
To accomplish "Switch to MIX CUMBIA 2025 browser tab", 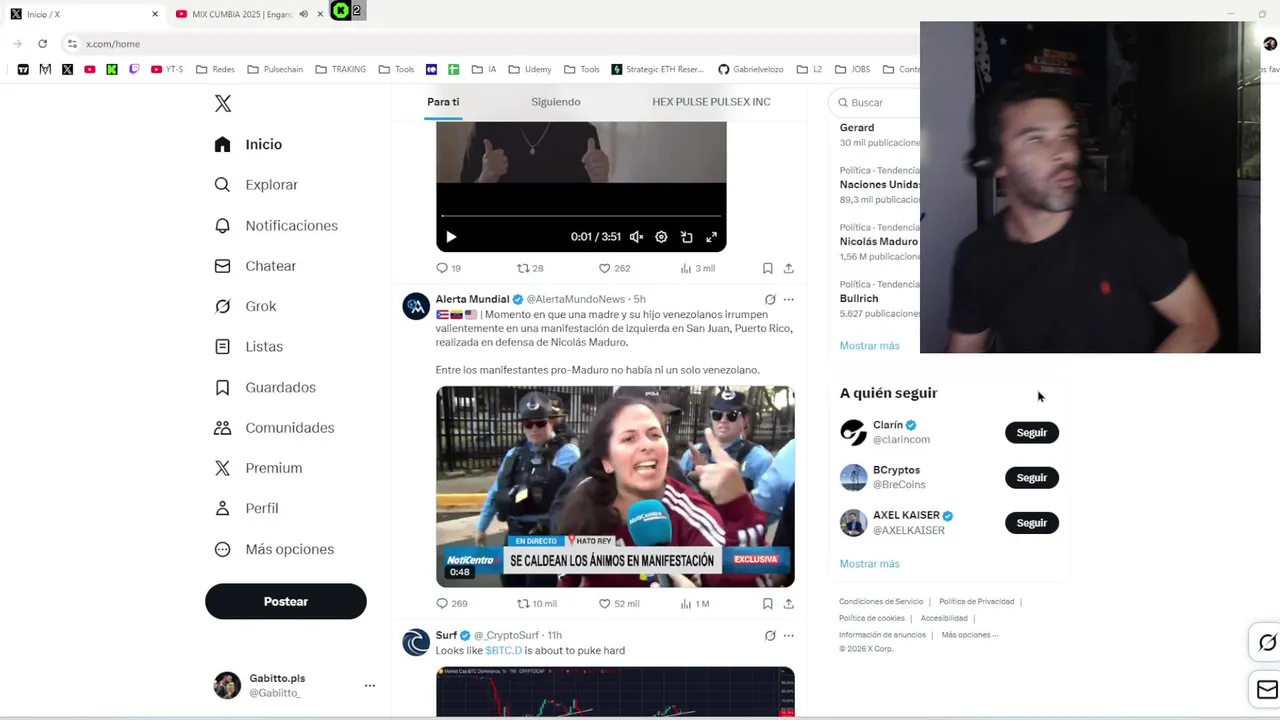I will [241, 14].
